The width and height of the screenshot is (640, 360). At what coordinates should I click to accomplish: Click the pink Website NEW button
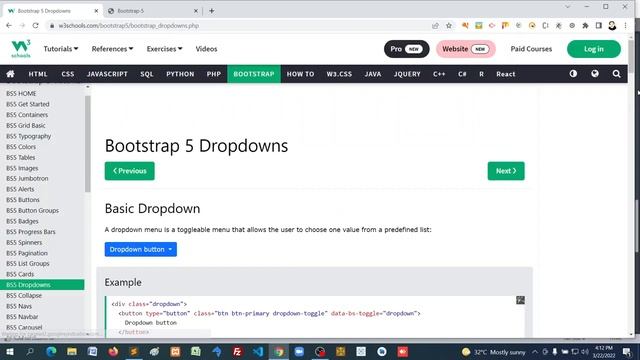pyautogui.click(x=466, y=49)
